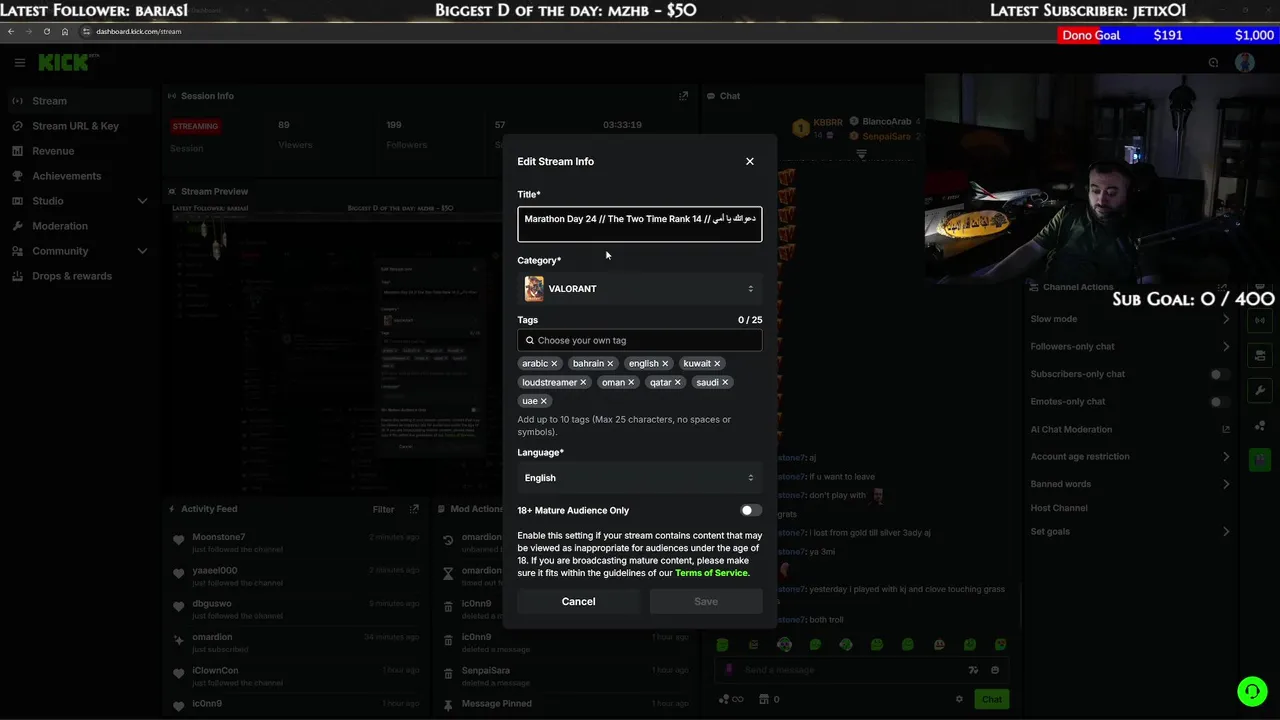Select the Moonstone7 follow activity entry

pos(295,542)
